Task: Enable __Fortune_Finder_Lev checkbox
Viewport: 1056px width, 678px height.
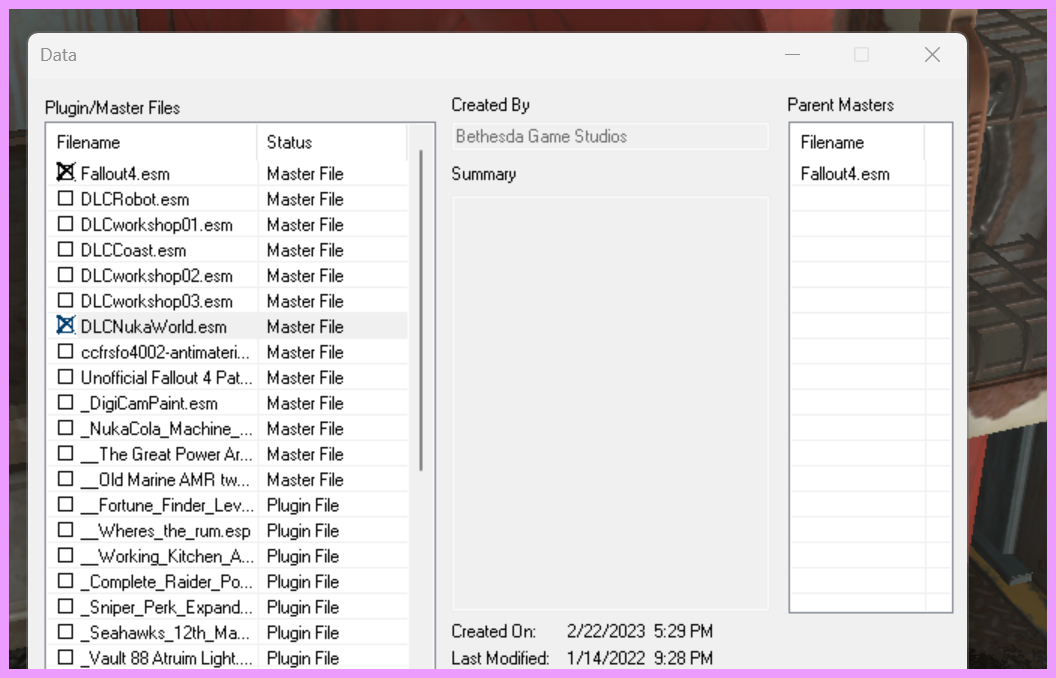Action: pyautogui.click(x=65, y=504)
